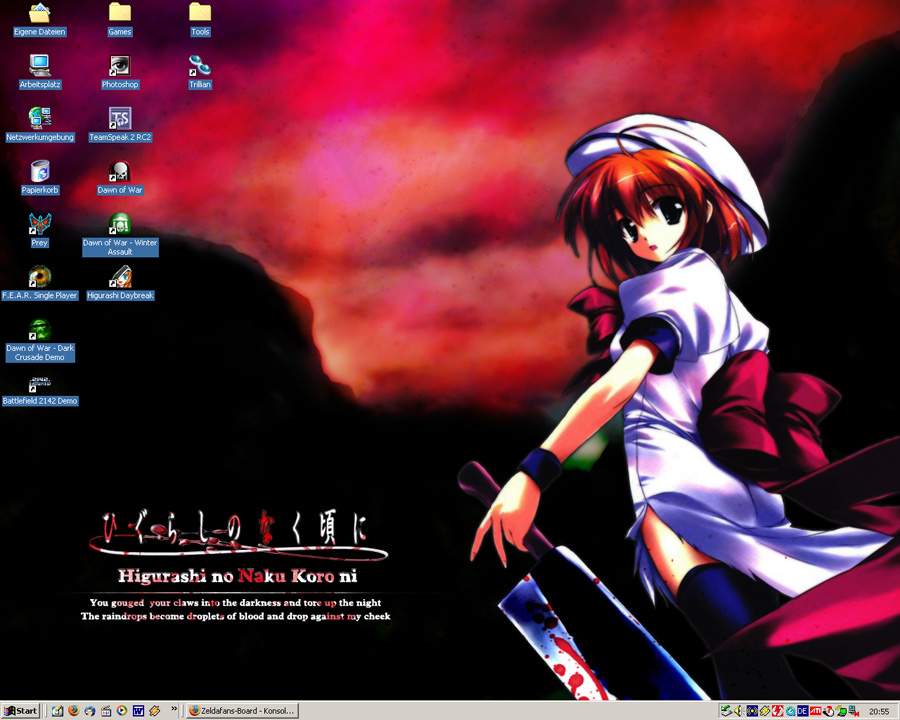
Task: Select the Arbeitsplatz computer icon
Action: (40, 72)
